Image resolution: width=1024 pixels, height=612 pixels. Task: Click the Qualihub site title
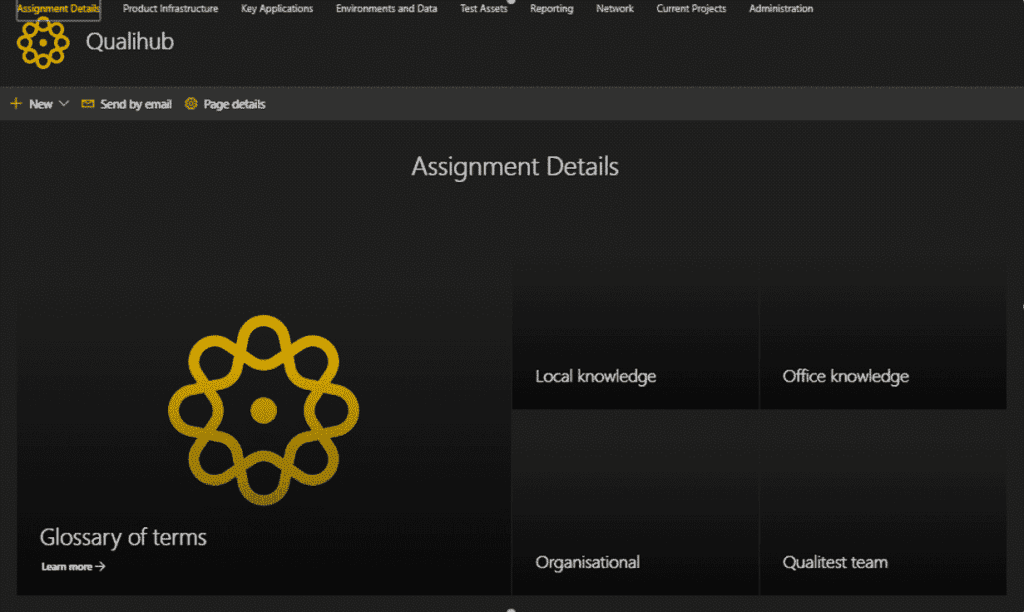[x=131, y=42]
